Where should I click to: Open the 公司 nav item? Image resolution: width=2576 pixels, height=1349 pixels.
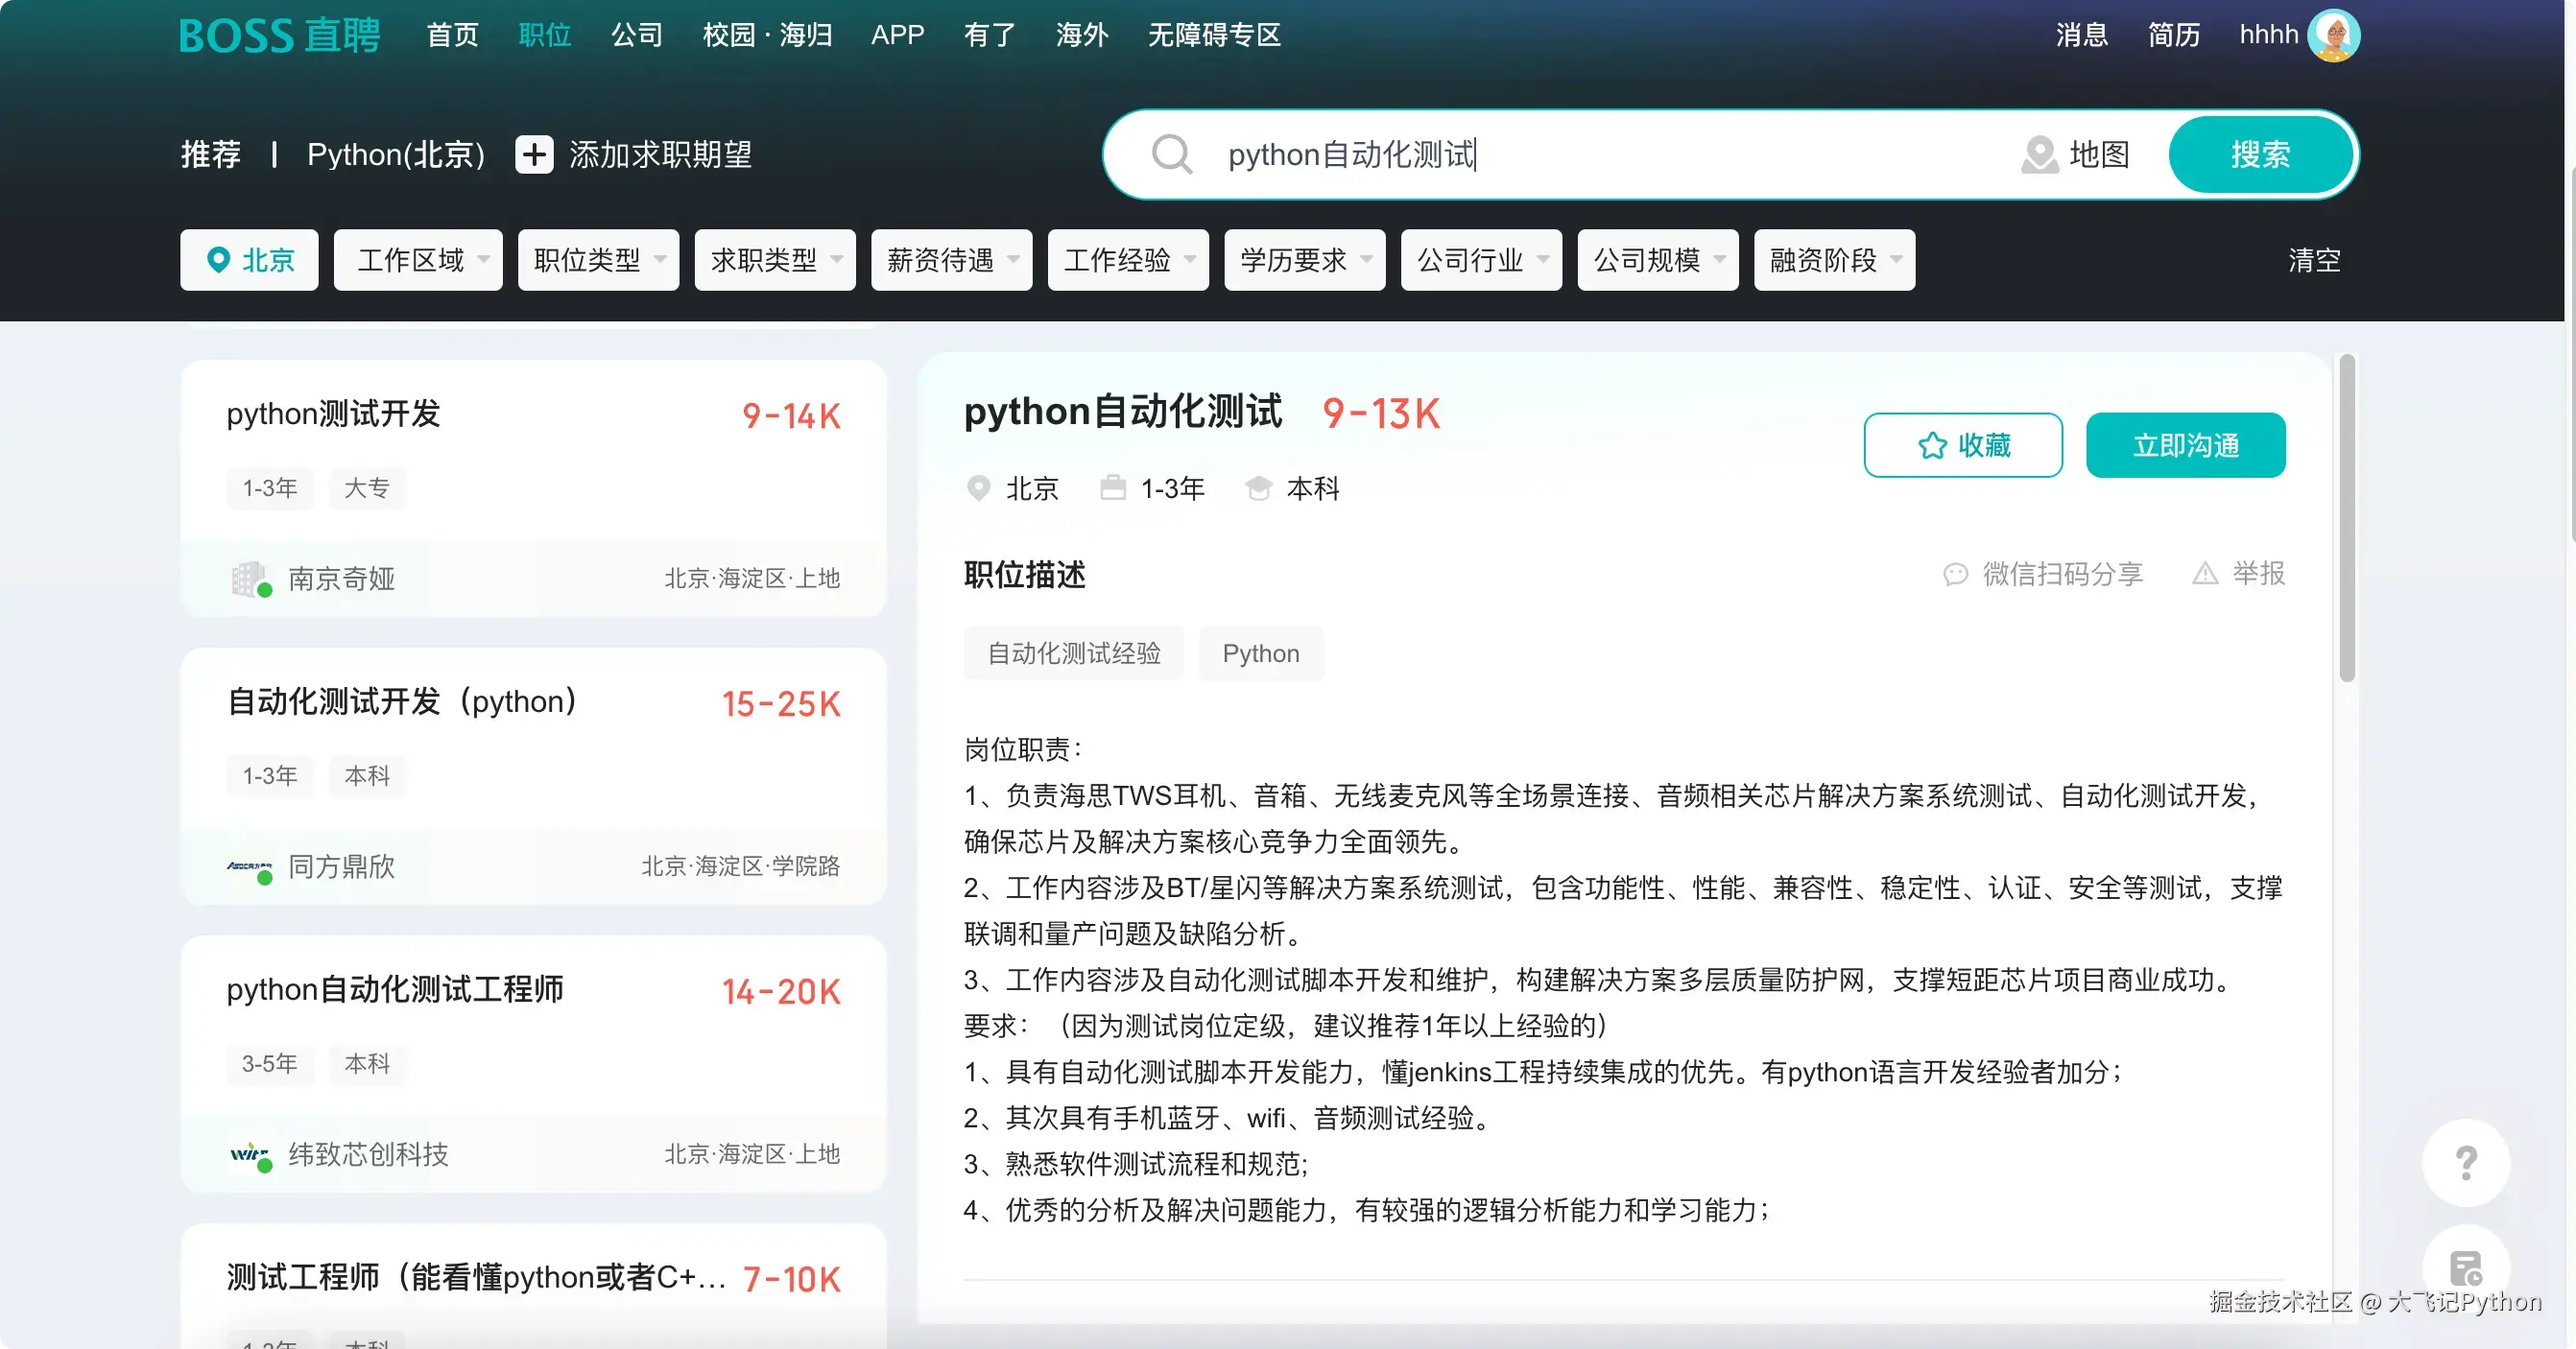[x=636, y=35]
